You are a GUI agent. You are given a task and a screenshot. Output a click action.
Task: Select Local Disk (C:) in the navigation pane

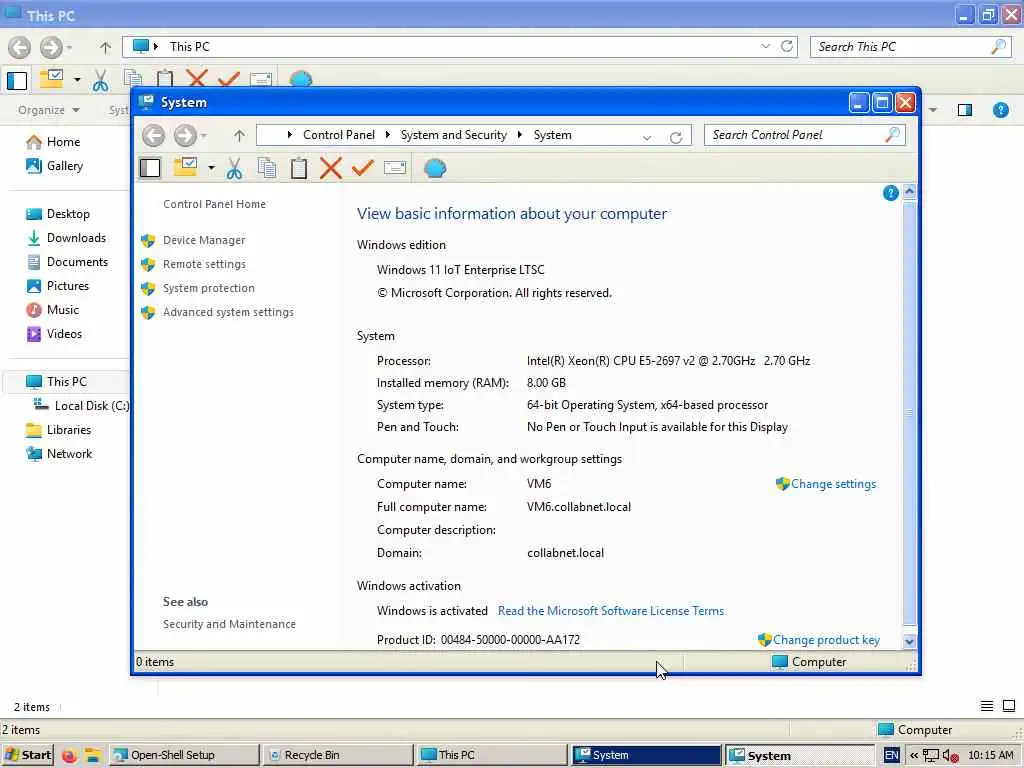(x=91, y=406)
